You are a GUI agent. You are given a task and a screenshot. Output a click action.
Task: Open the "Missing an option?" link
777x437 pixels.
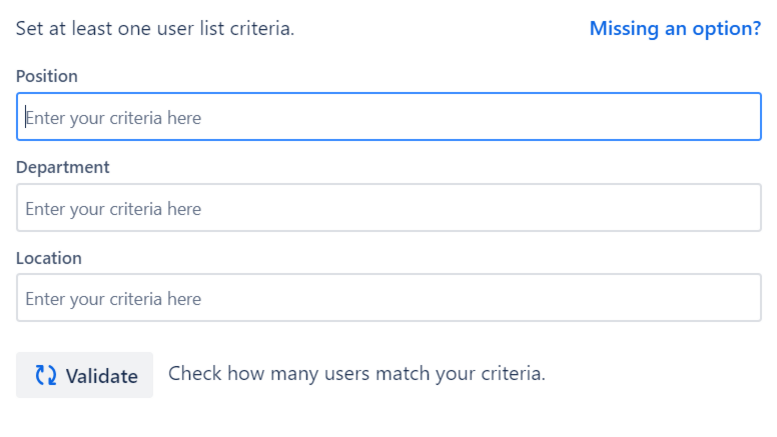(x=675, y=28)
